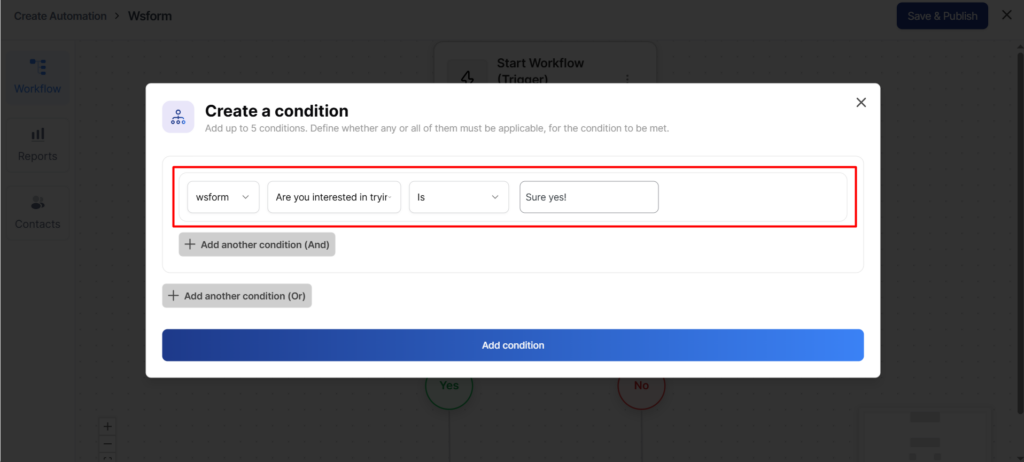Screen dimensions: 1024x462
Task: Go to the Contacts sidebar section
Action: point(37,212)
